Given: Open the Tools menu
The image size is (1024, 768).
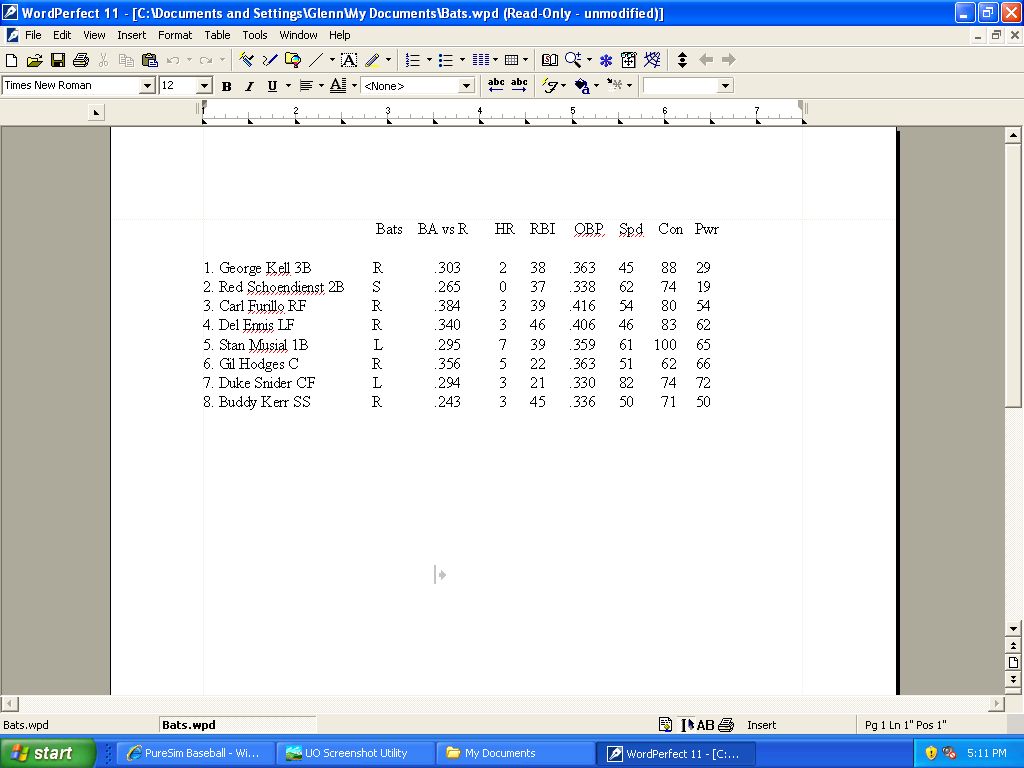Looking at the screenshot, I should pyautogui.click(x=255, y=35).
